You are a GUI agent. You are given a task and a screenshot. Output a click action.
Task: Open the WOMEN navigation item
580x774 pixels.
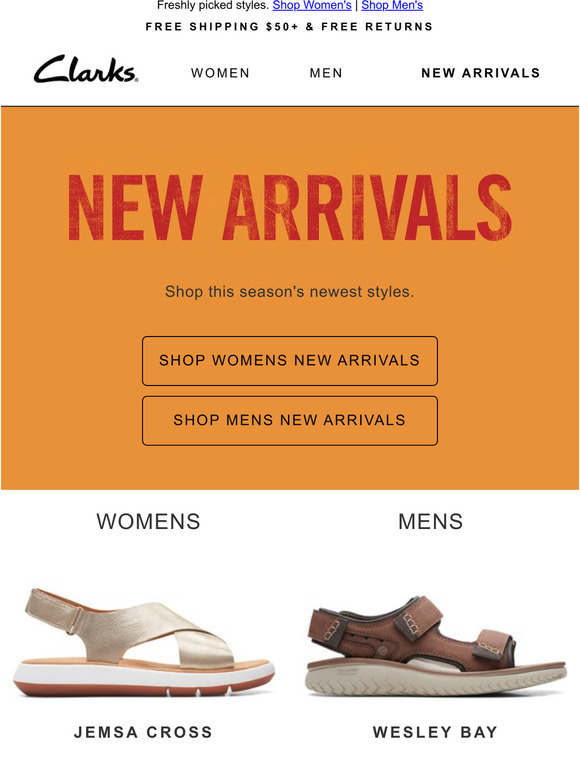pyautogui.click(x=220, y=73)
